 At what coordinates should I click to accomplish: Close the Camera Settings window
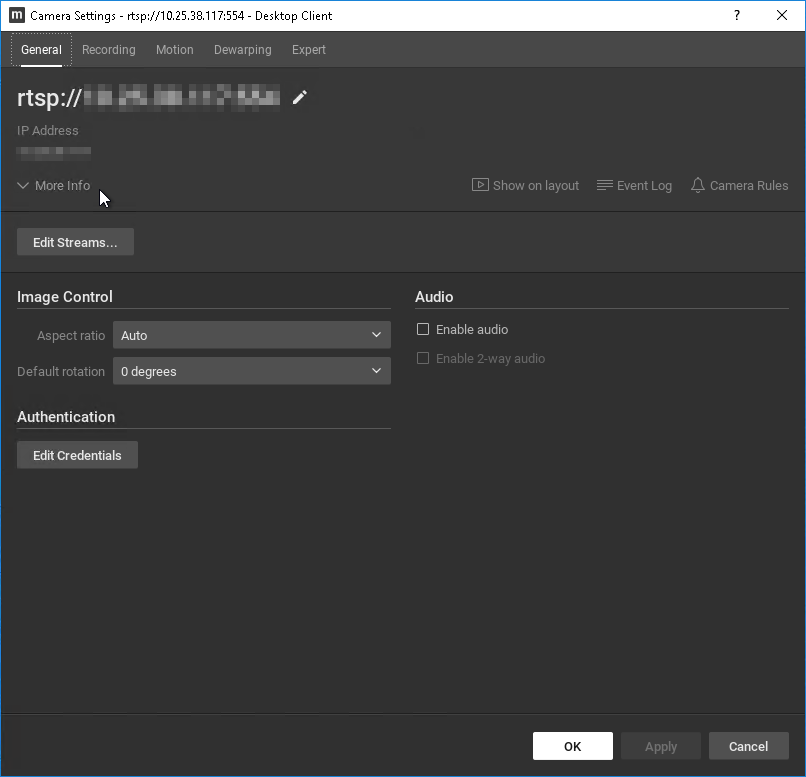coord(782,16)
